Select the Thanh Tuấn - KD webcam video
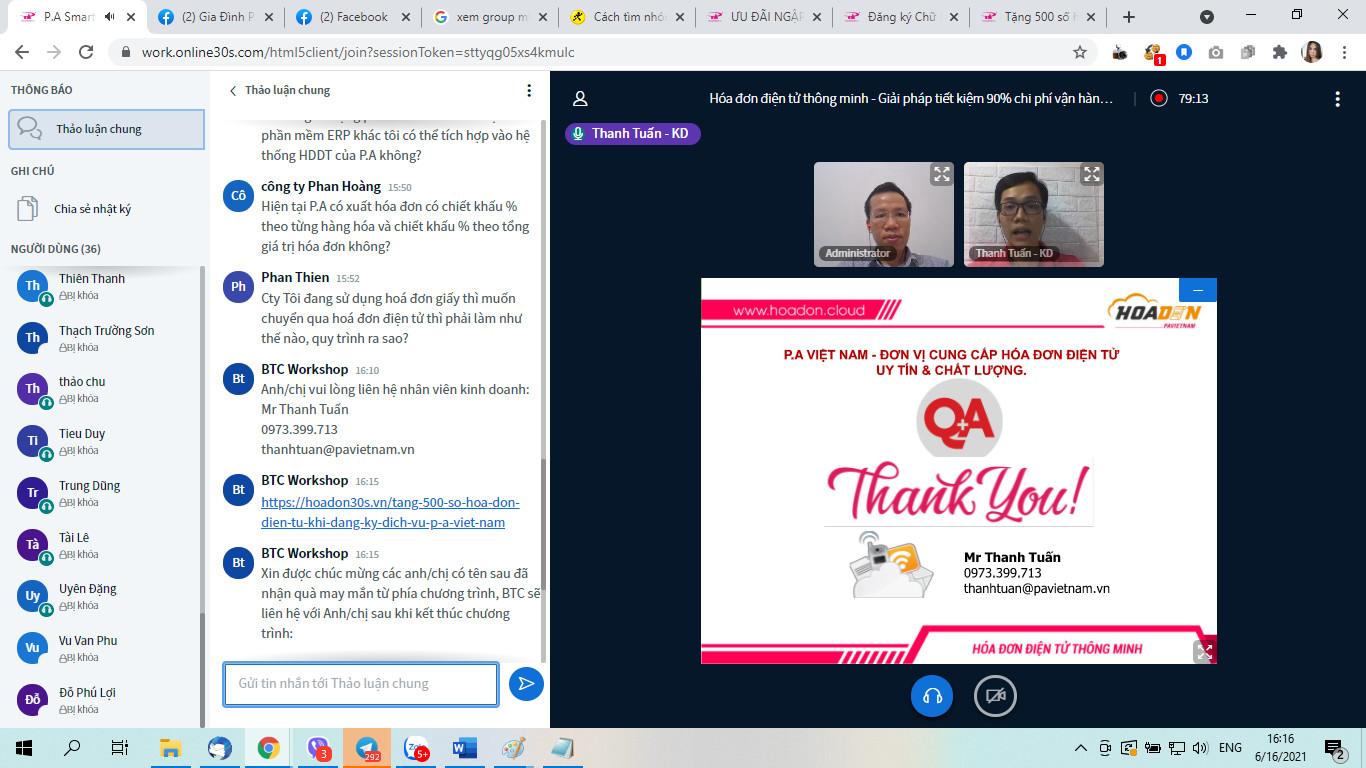Image resolution: width=1366 pixels, height=768 pixels. coord(1033,214)
